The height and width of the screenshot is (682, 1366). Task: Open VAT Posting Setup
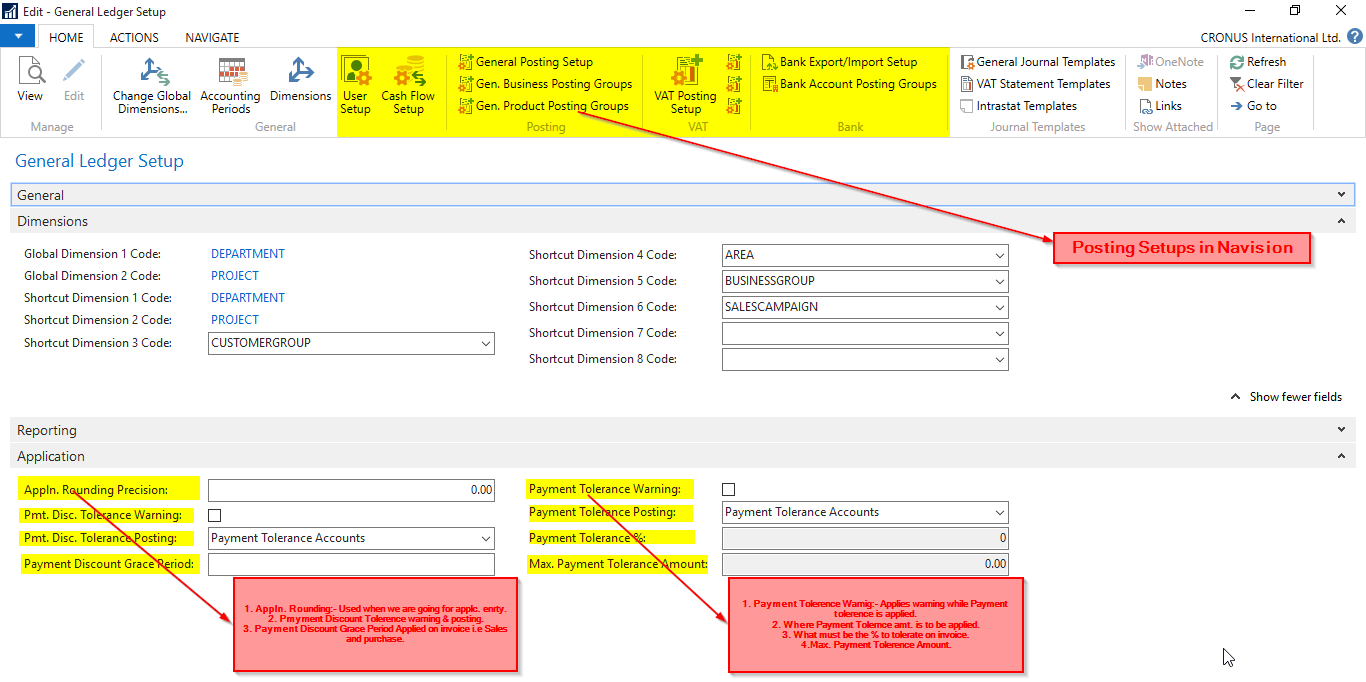coord(684,84)
